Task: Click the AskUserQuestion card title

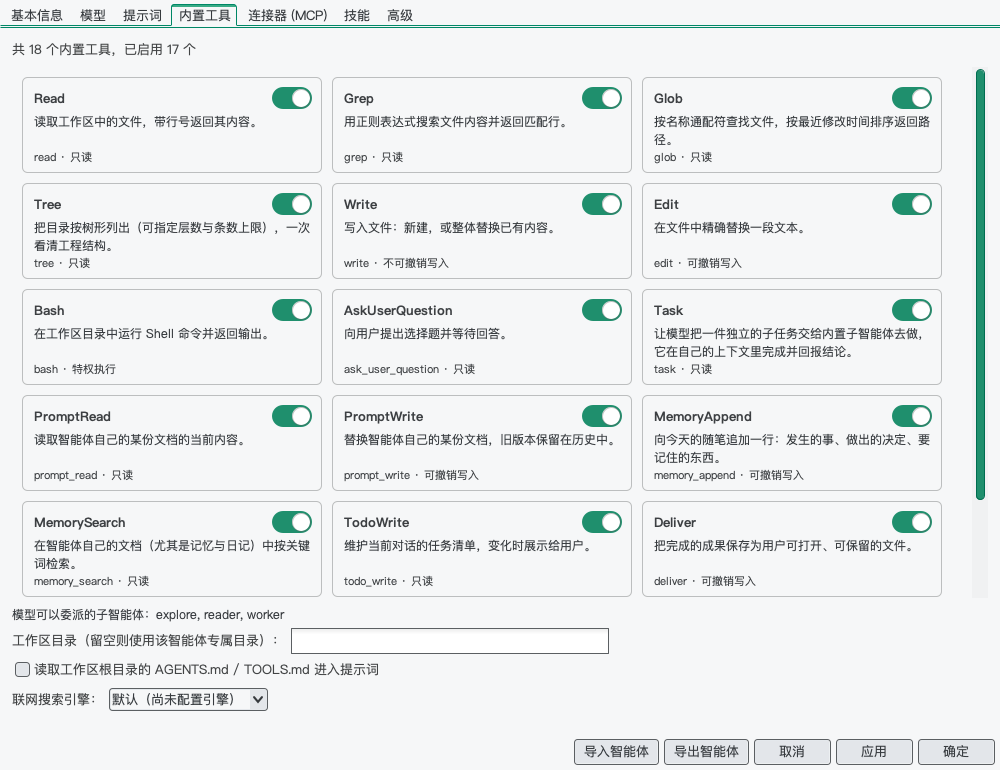Action: 398,310
